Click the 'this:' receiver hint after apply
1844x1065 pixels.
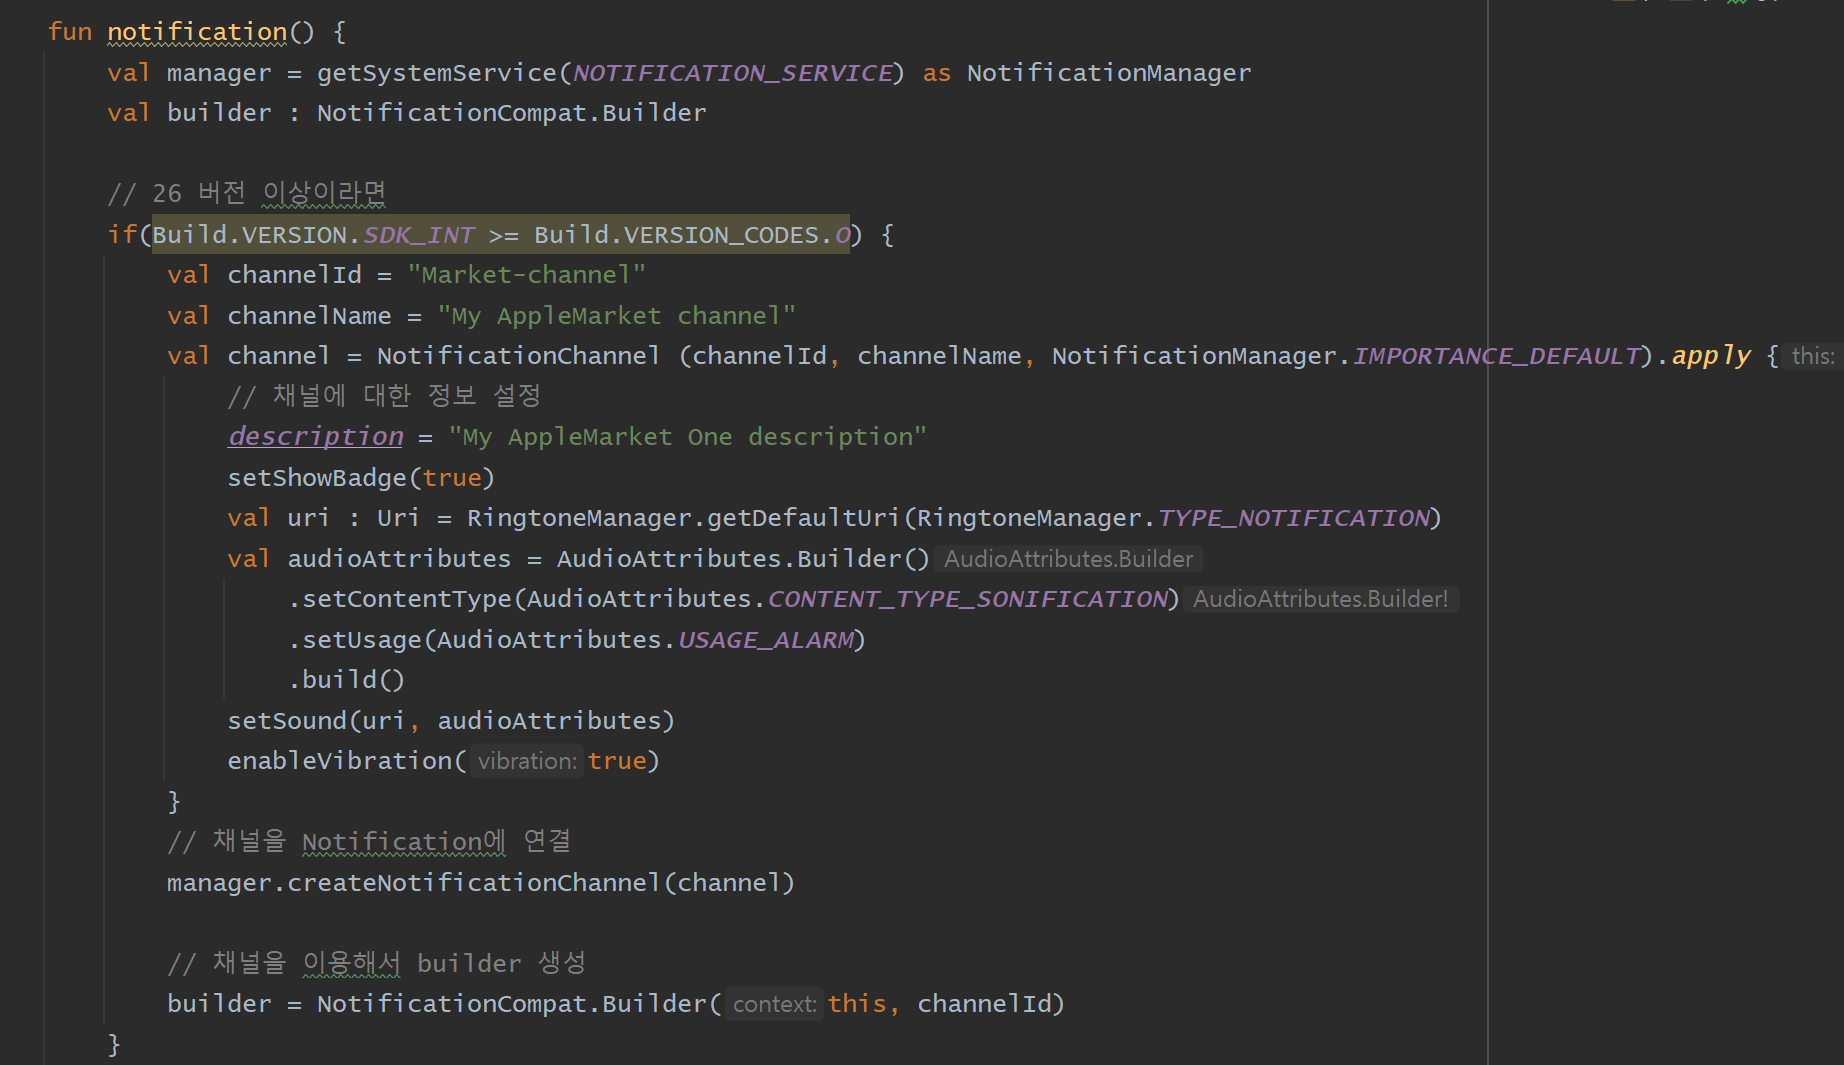(x=1812, y=356)
